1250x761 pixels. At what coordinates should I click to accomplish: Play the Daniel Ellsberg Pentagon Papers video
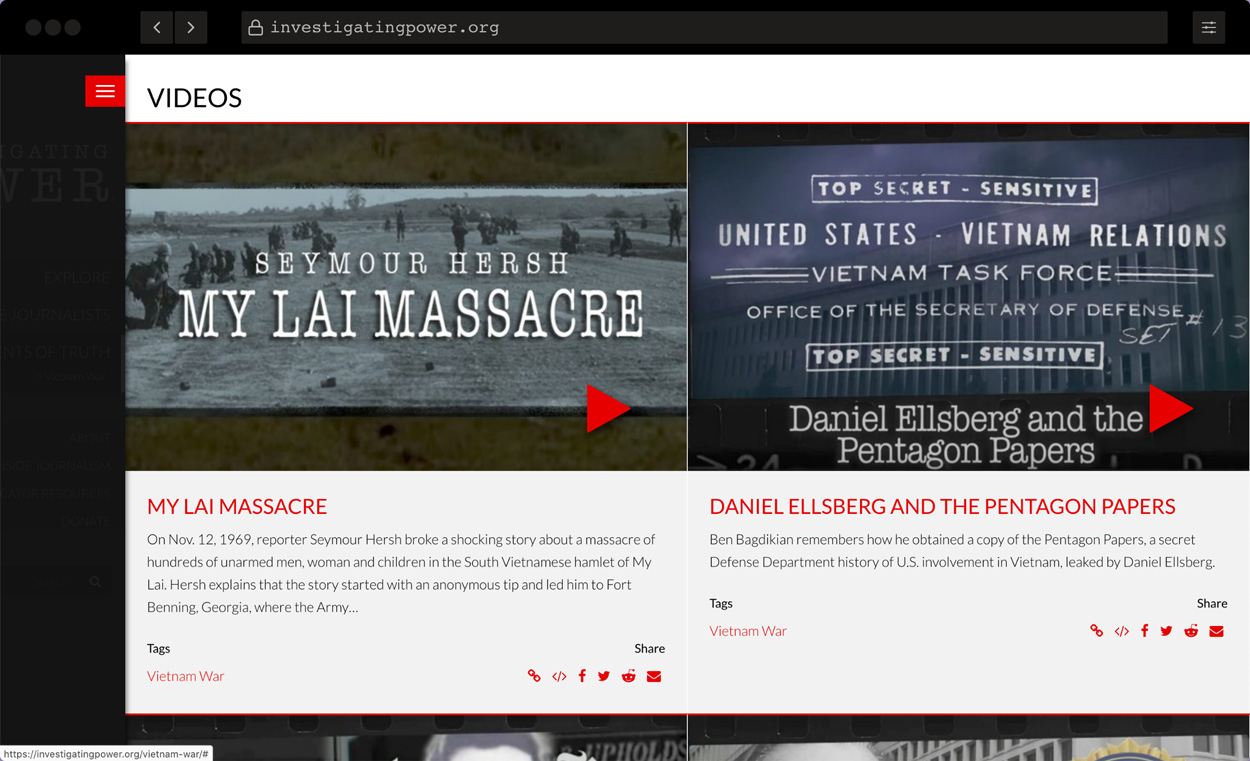point(1168,408)
